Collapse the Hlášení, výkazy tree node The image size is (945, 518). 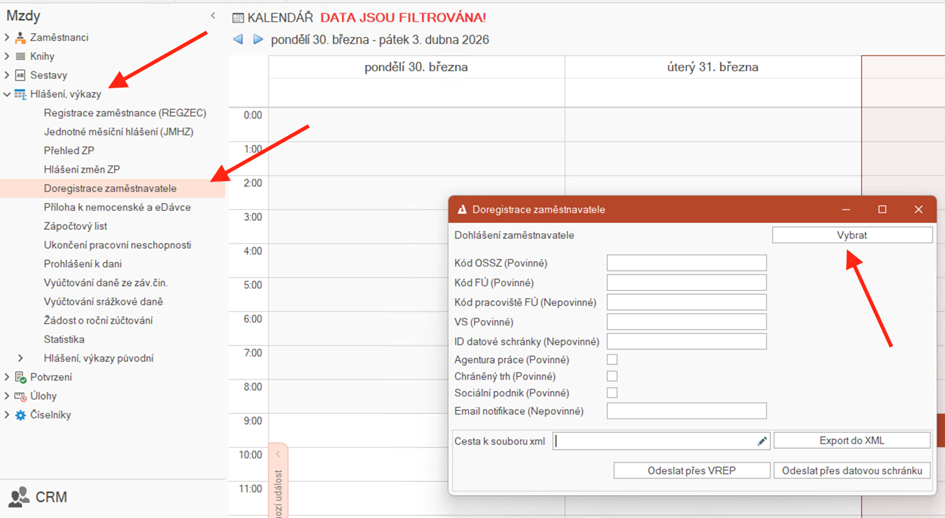tap(7, 95)
